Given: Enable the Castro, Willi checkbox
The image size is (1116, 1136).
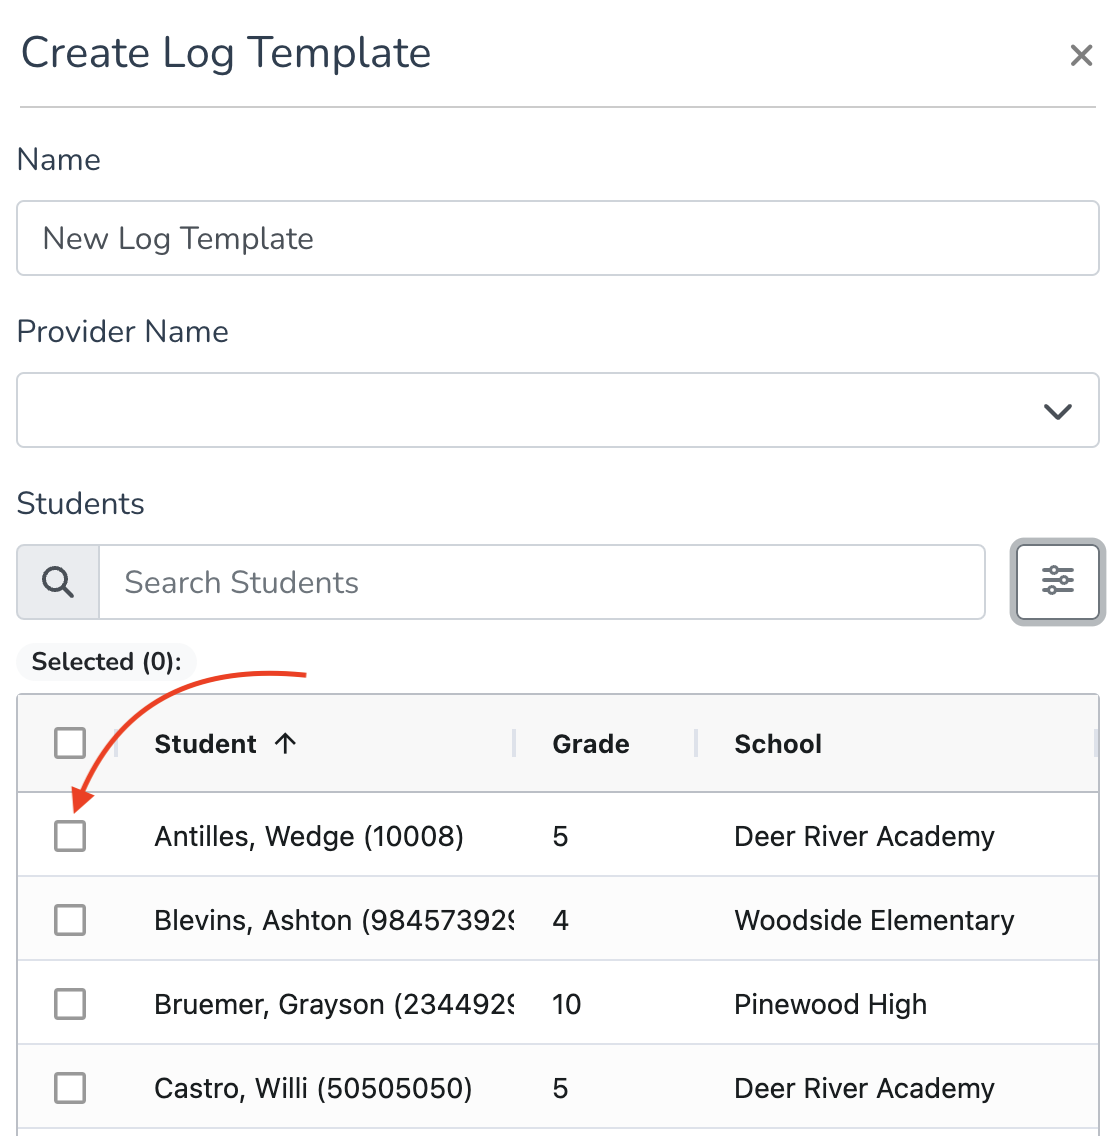Looking at the screenshot, I should pyautogui.click(x=70, y=1088).
